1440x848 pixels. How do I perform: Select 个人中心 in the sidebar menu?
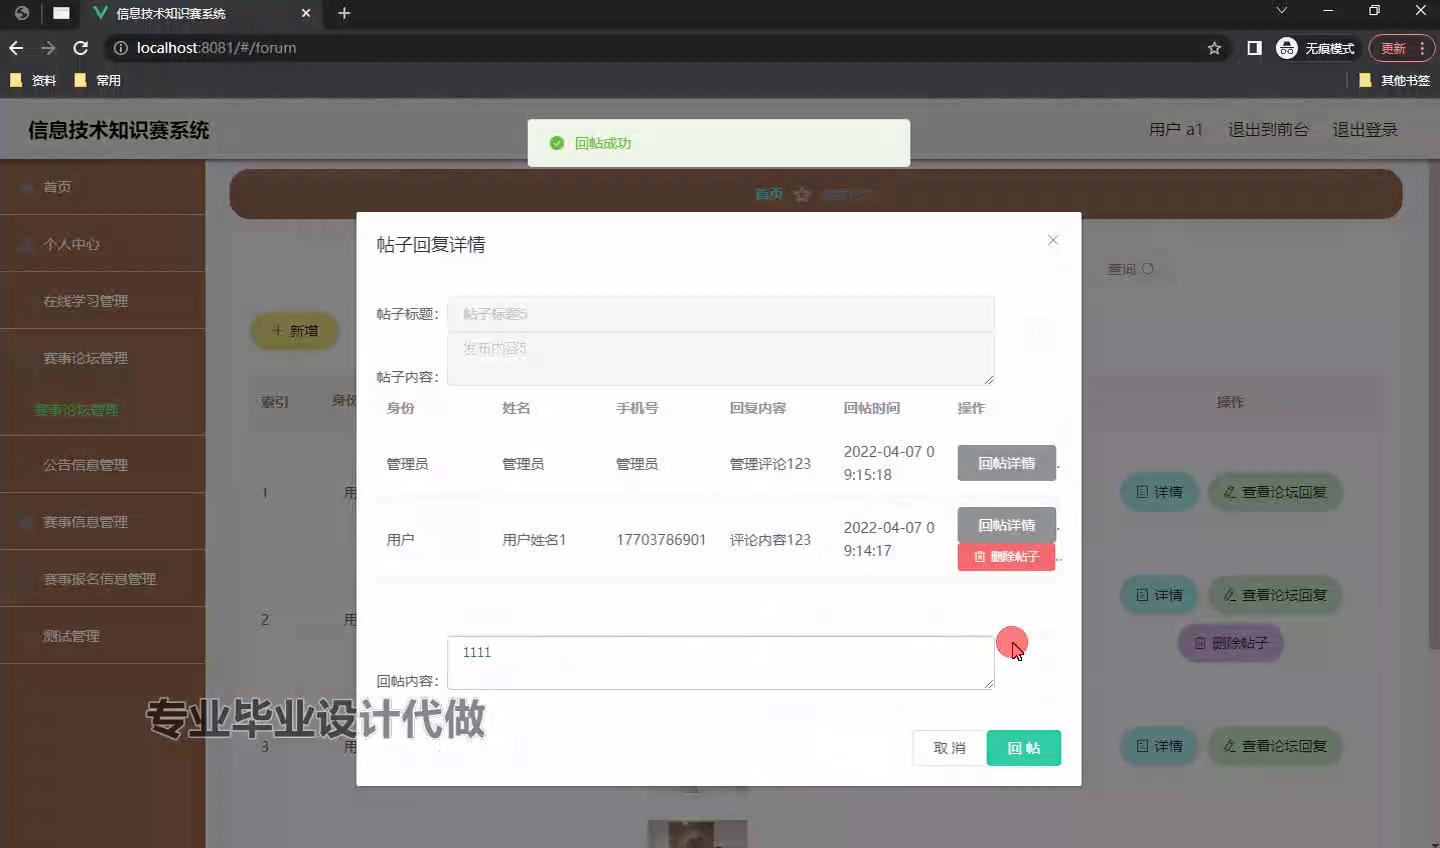(x=71, y=244)
